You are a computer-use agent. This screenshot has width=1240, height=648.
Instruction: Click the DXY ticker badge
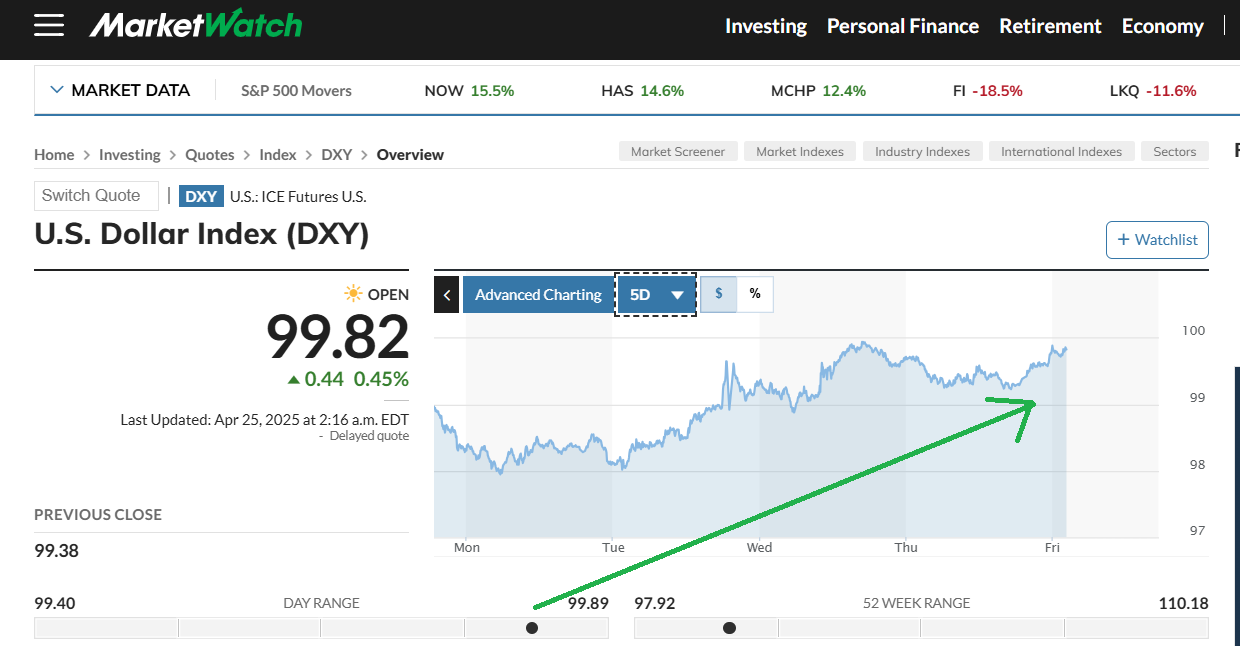[x=201, y=196]
